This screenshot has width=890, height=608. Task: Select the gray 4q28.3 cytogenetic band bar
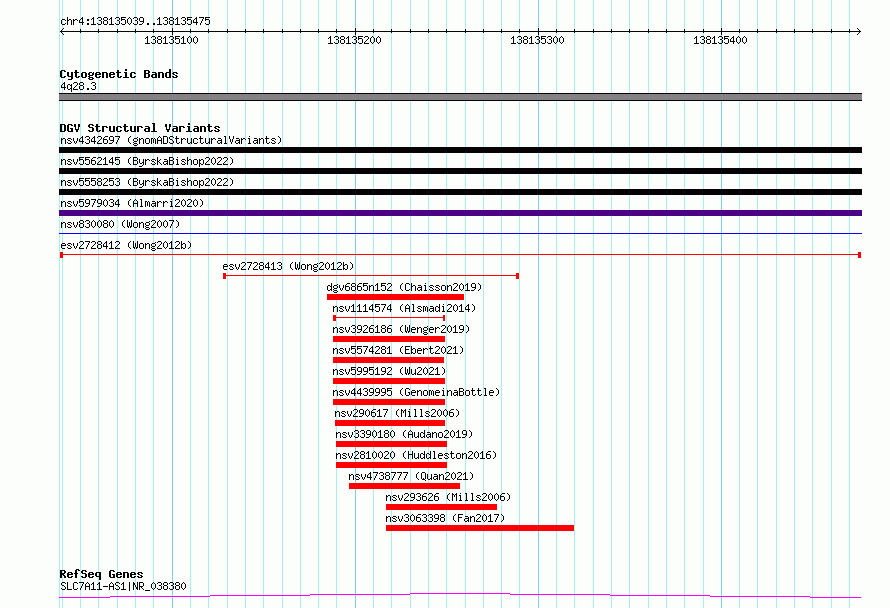point(460,97)
